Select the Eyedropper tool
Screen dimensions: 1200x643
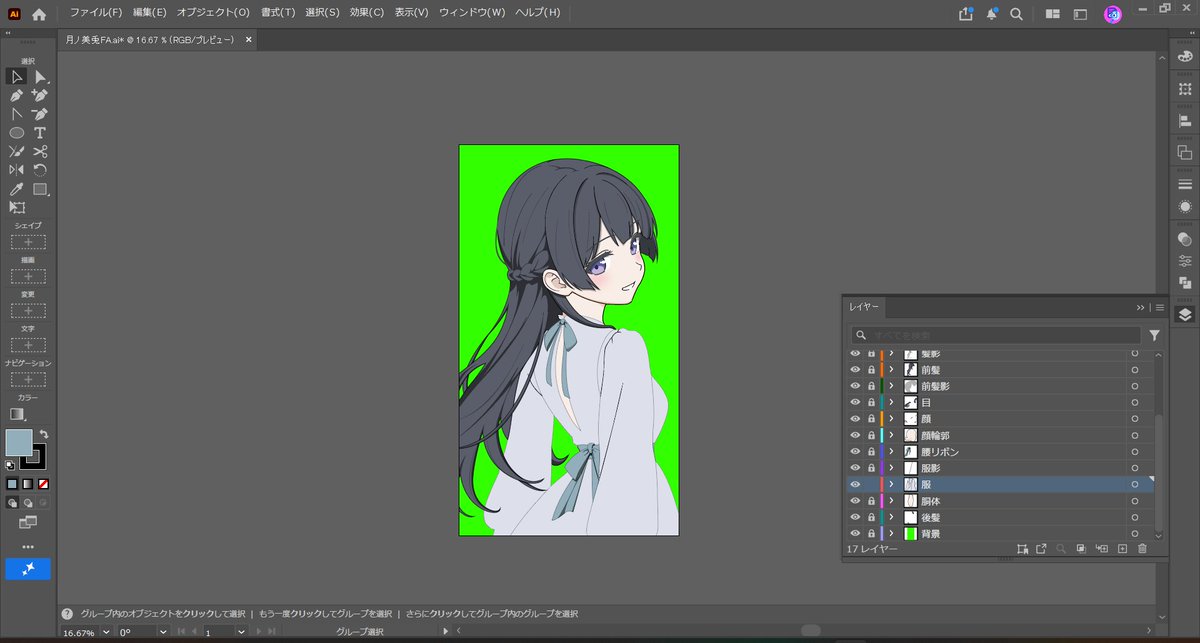(17, 189)
